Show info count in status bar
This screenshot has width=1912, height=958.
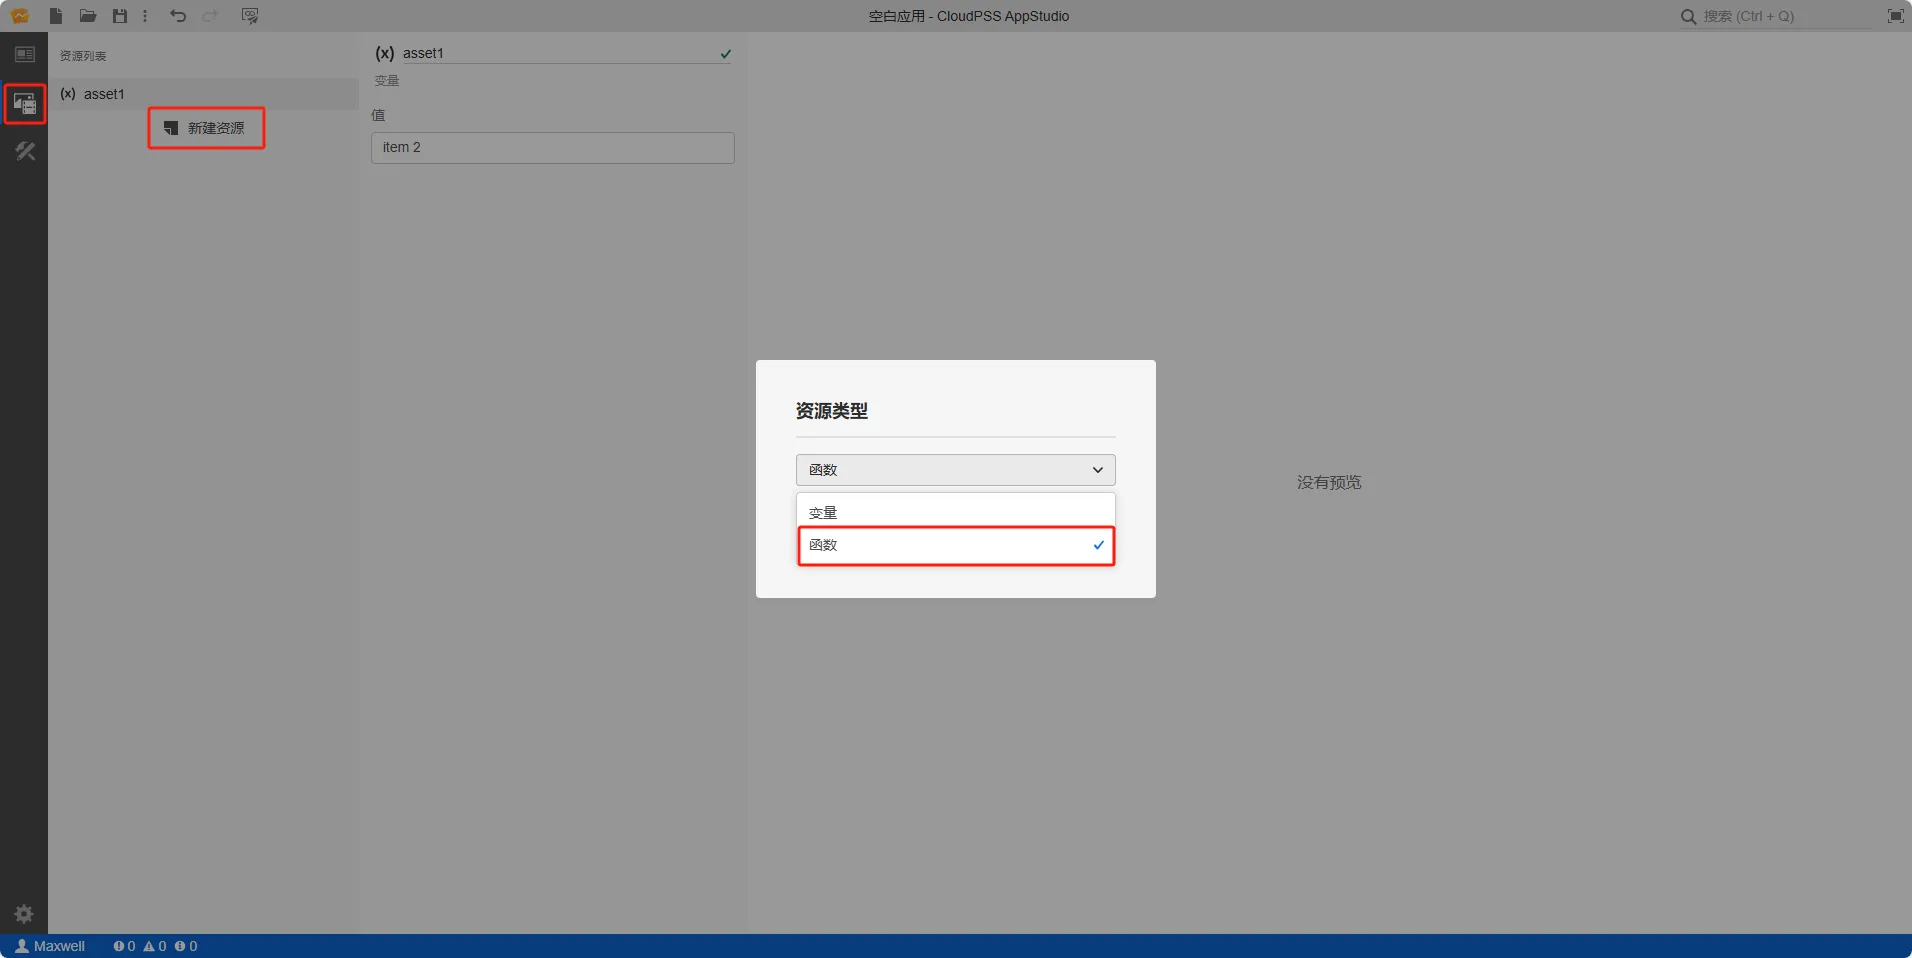click(x=186, y=946)
